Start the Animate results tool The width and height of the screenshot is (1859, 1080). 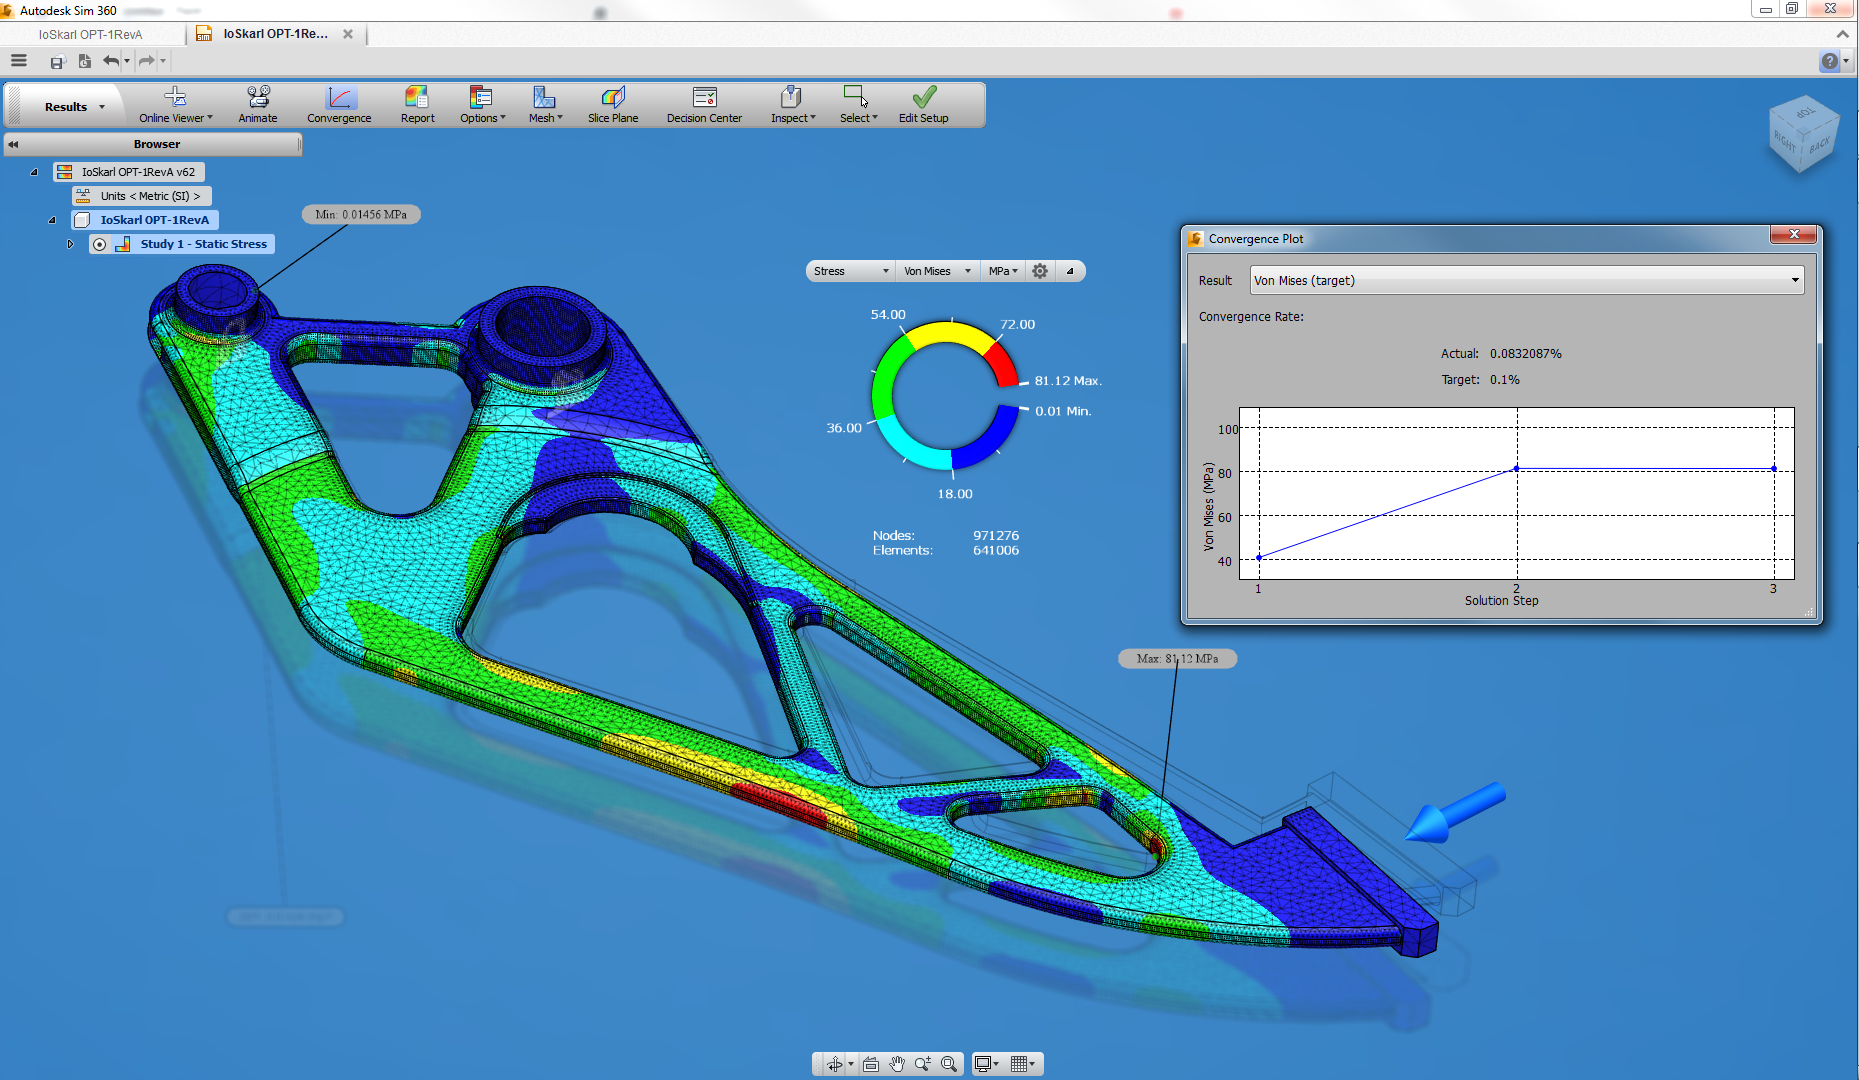point(258,104)
